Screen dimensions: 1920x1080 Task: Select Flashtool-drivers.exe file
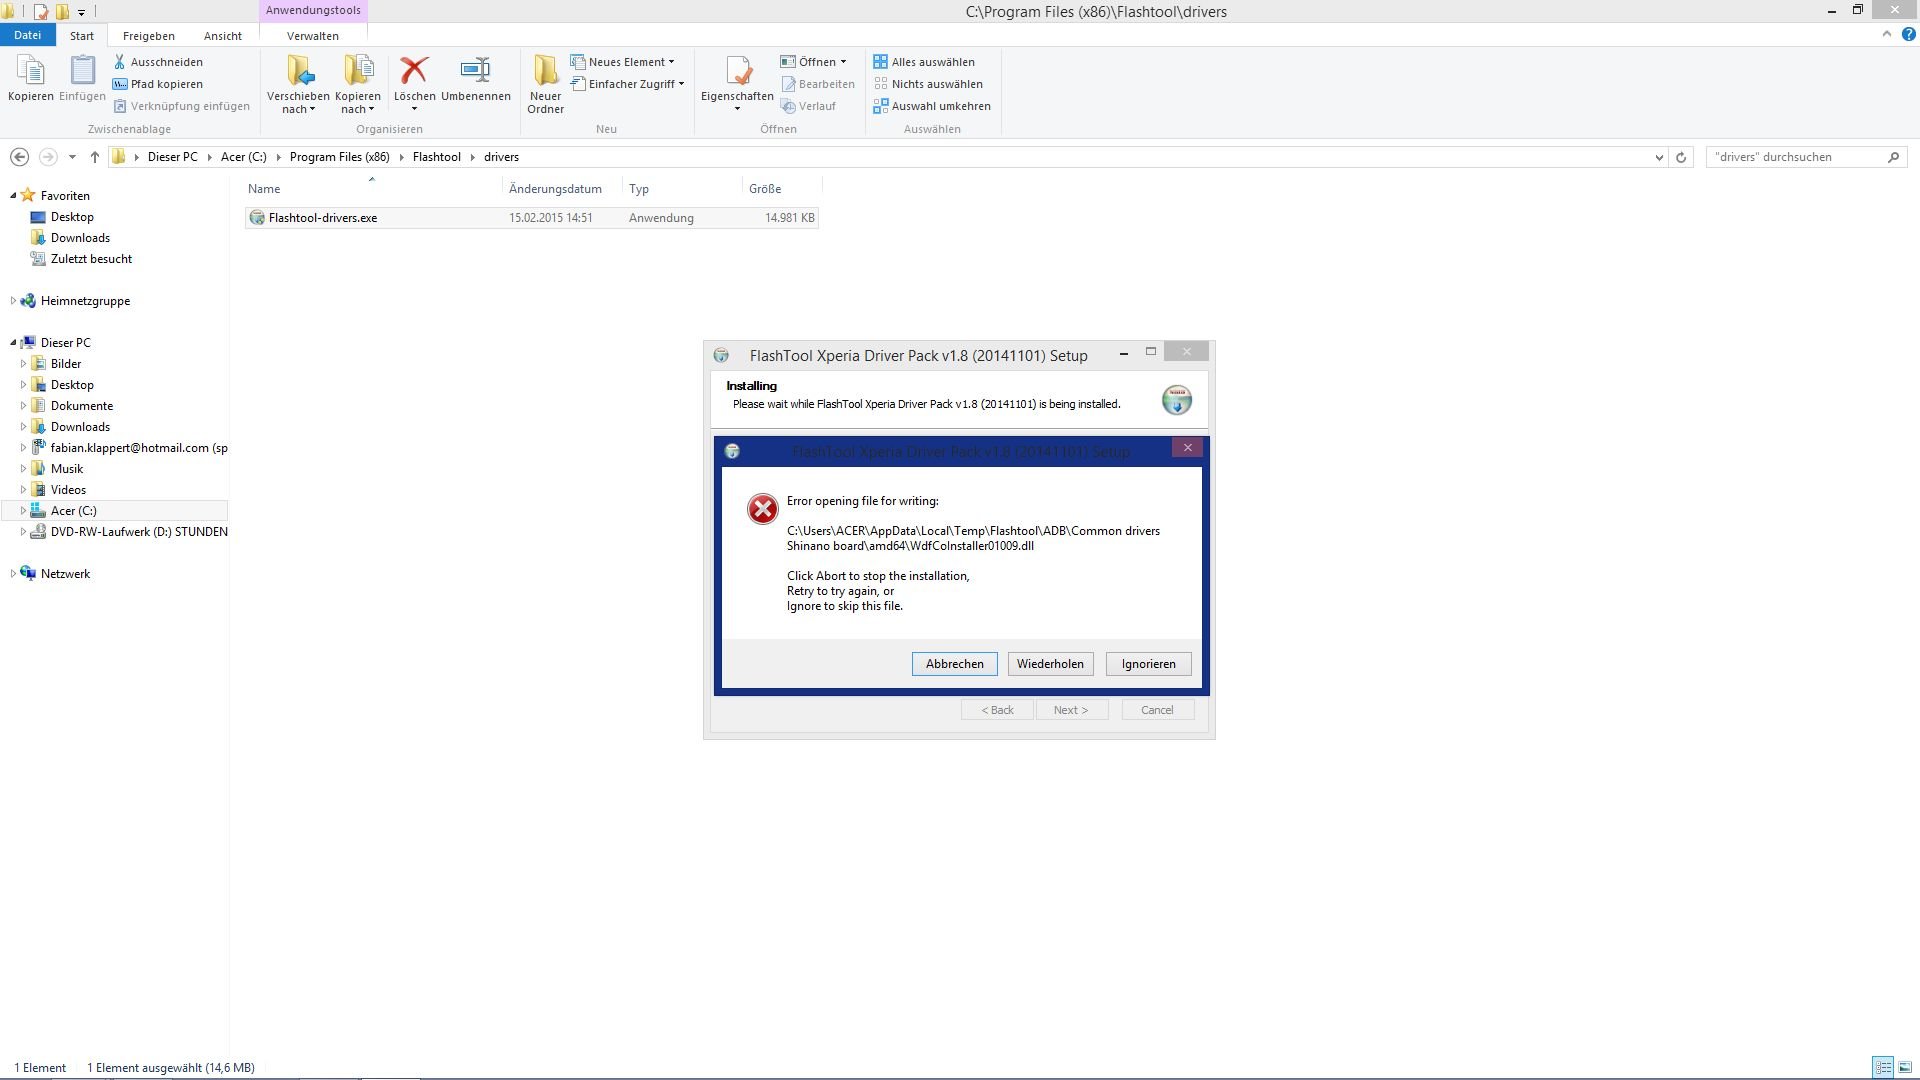[531, 218]
